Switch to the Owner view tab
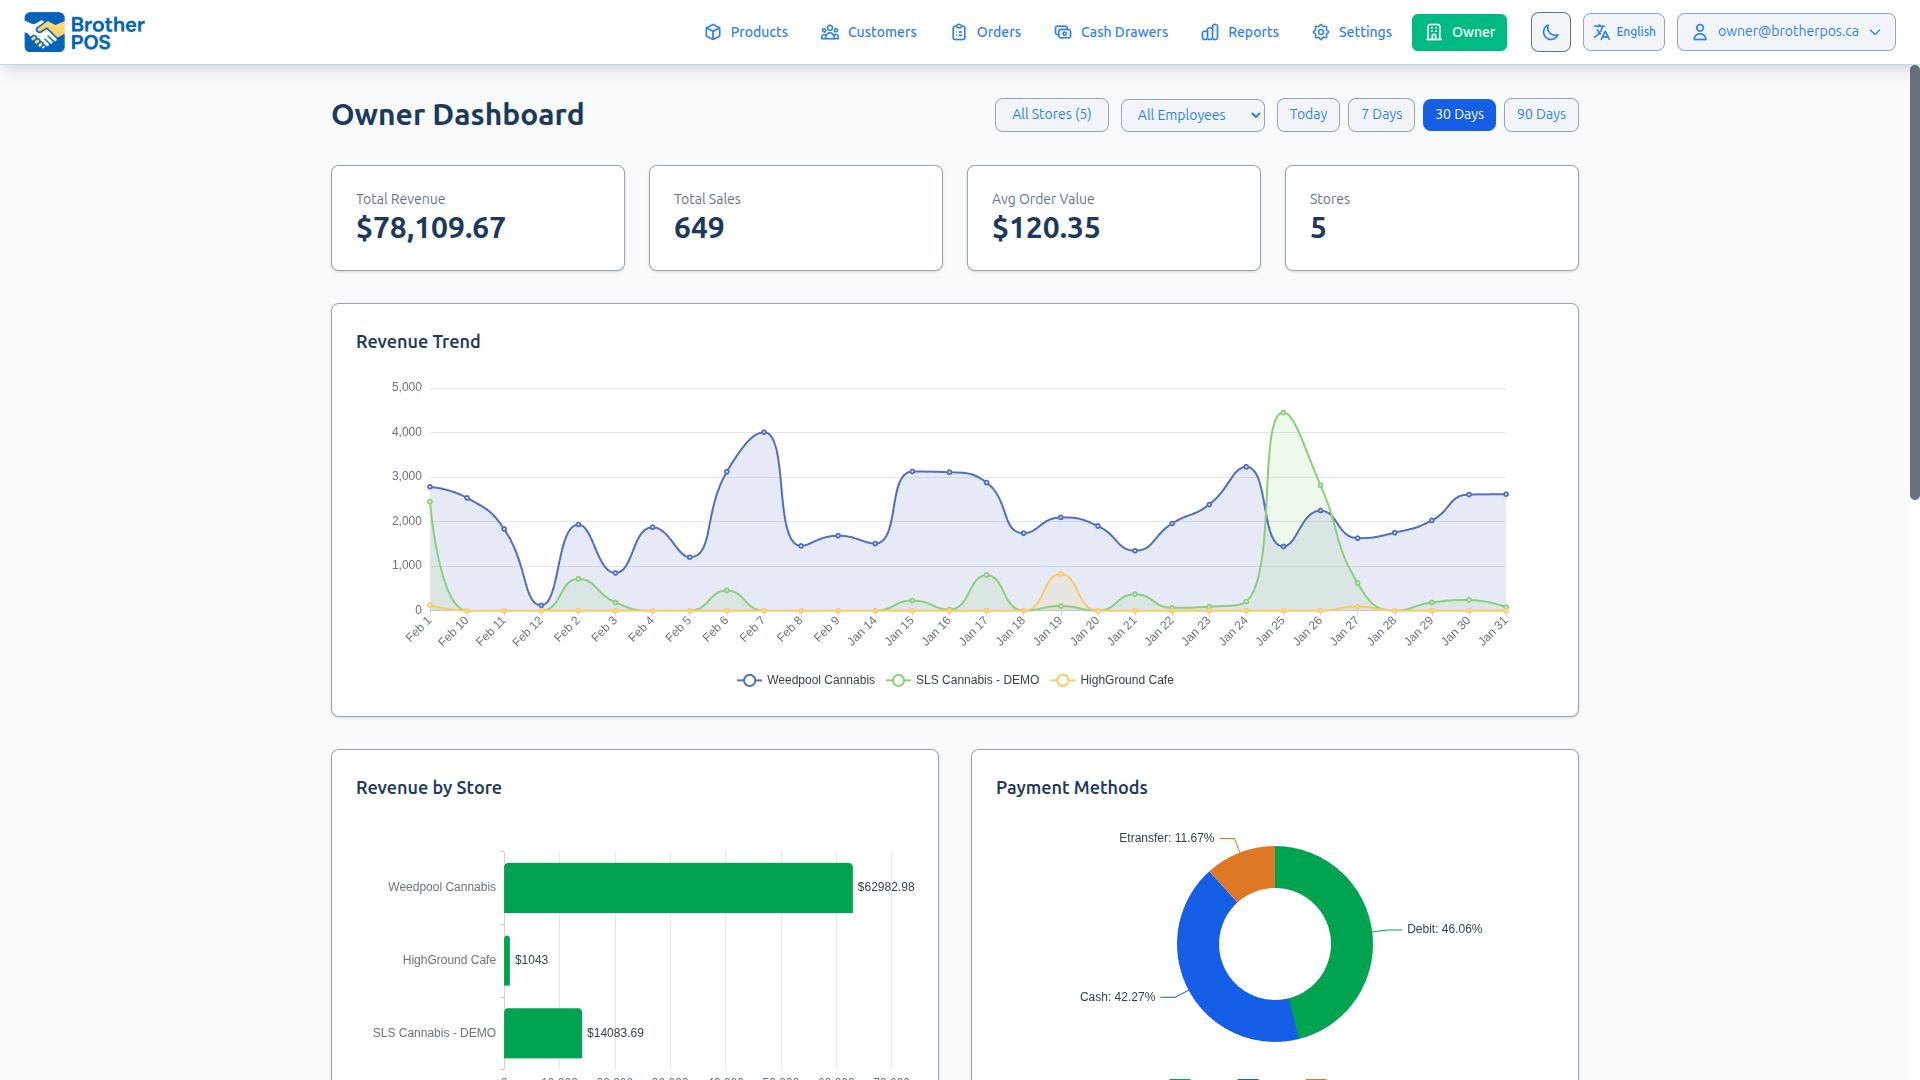The width and height of the screenshot is (1920, 1080). [x=1459, y=32]
